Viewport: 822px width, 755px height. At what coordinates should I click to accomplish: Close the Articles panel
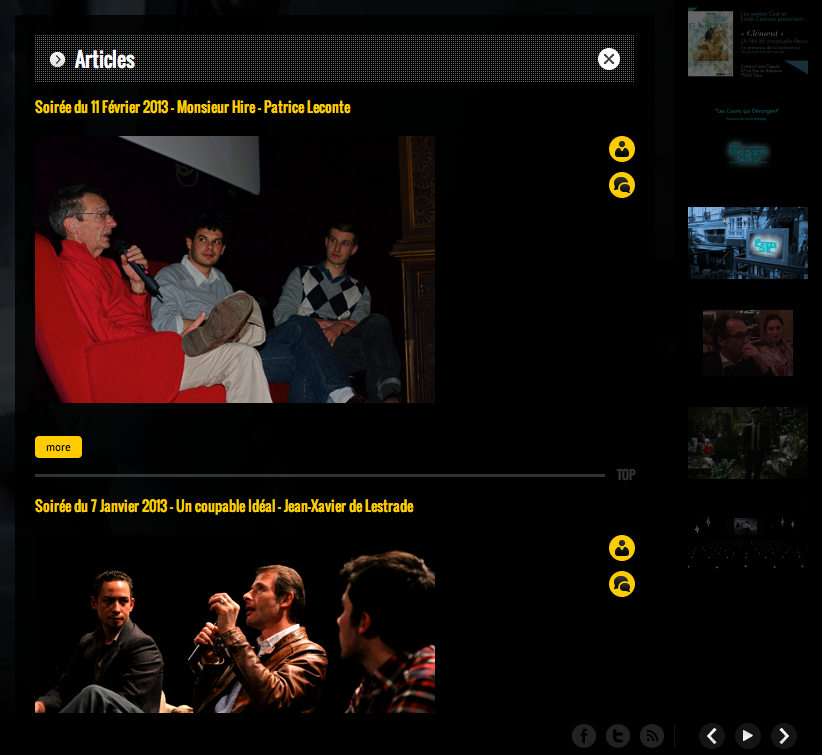tap(609, 59)
